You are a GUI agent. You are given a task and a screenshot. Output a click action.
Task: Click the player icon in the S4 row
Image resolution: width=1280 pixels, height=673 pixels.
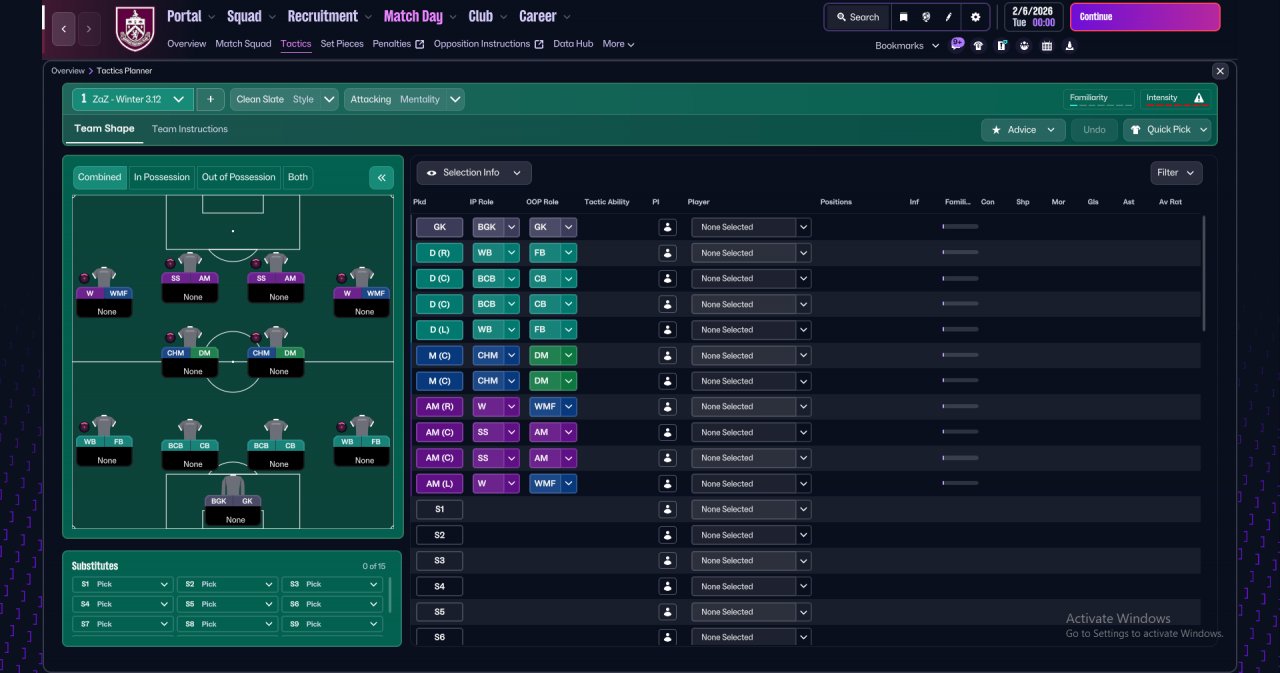coord(667,586)
